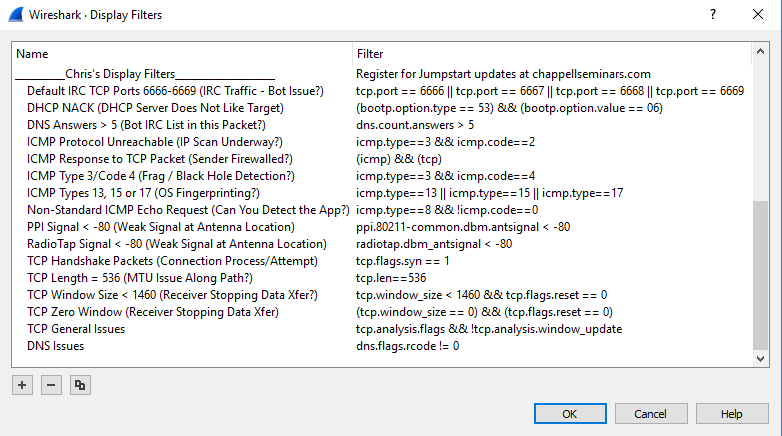Confirm with the OK button
Image resolution: width=782 pixels, height=436 pixels.
(570, 414)
